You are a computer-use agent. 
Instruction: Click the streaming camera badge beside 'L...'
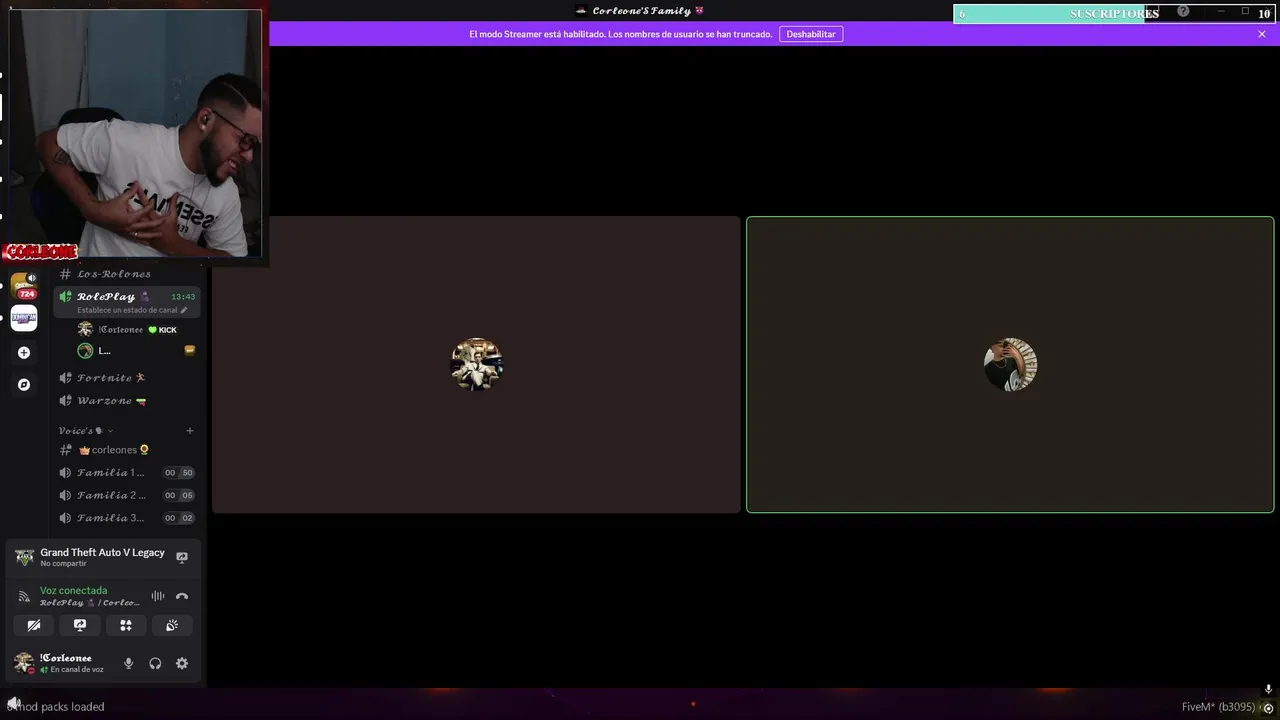coord(190,351)
